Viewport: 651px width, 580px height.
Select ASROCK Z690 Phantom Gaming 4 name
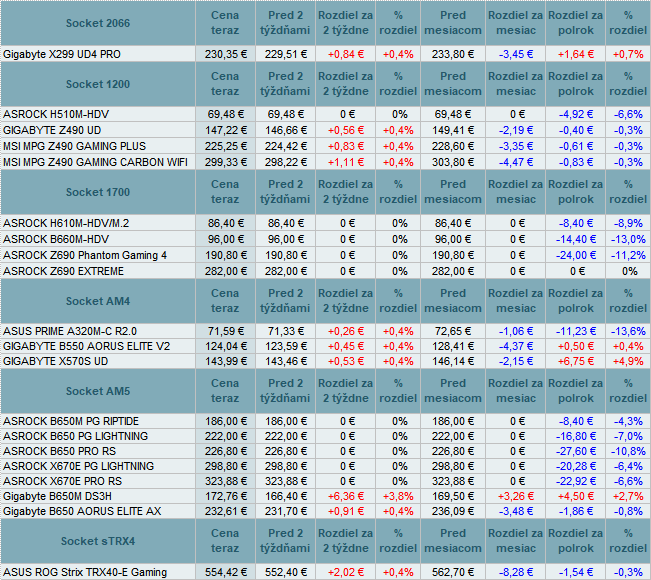(x=85, y=255)
